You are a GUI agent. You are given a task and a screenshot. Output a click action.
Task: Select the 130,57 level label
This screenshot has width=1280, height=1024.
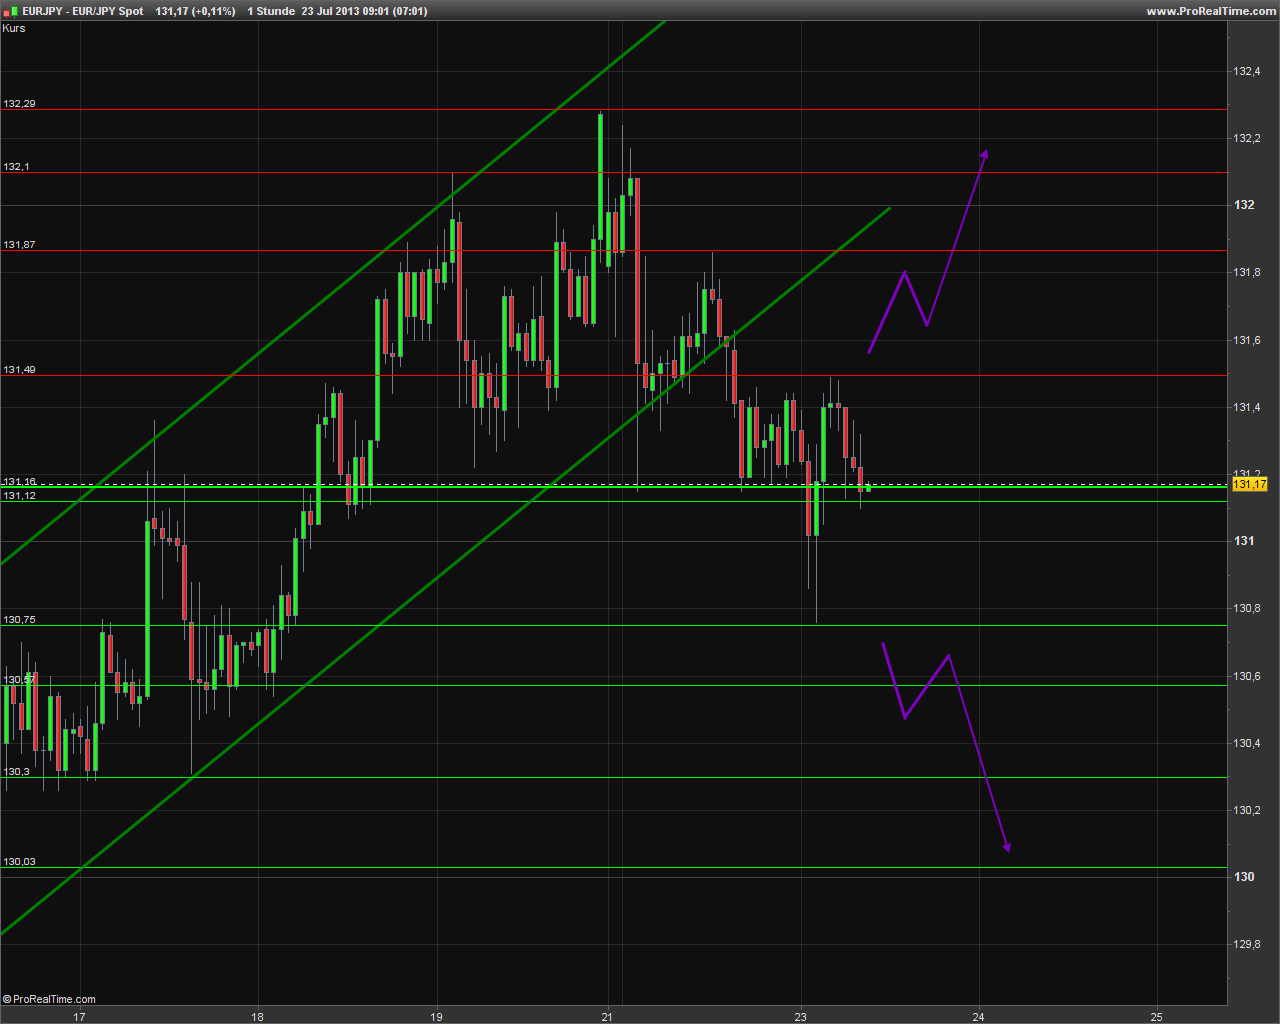(x=19, y=679)
